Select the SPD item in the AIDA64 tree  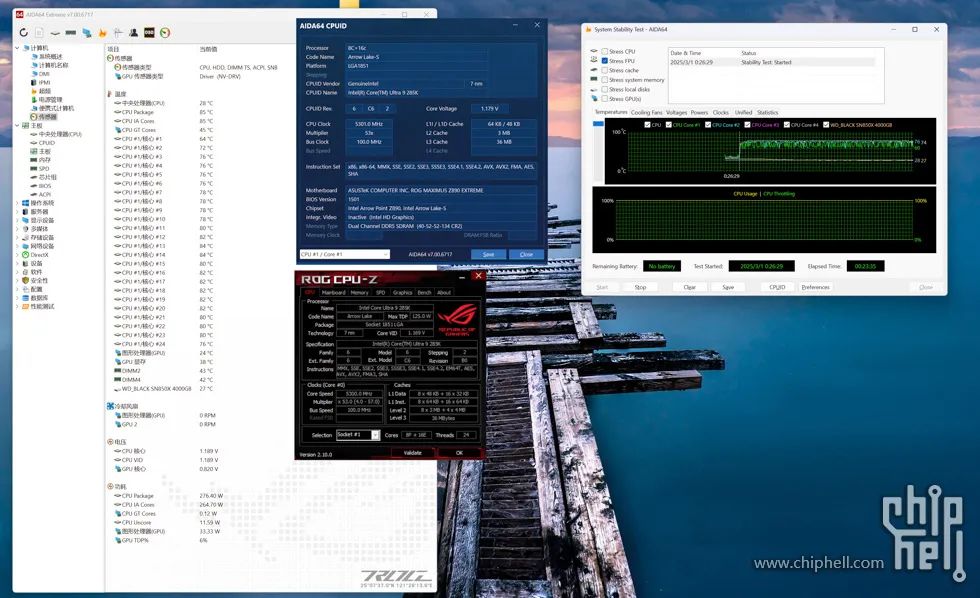44,169
